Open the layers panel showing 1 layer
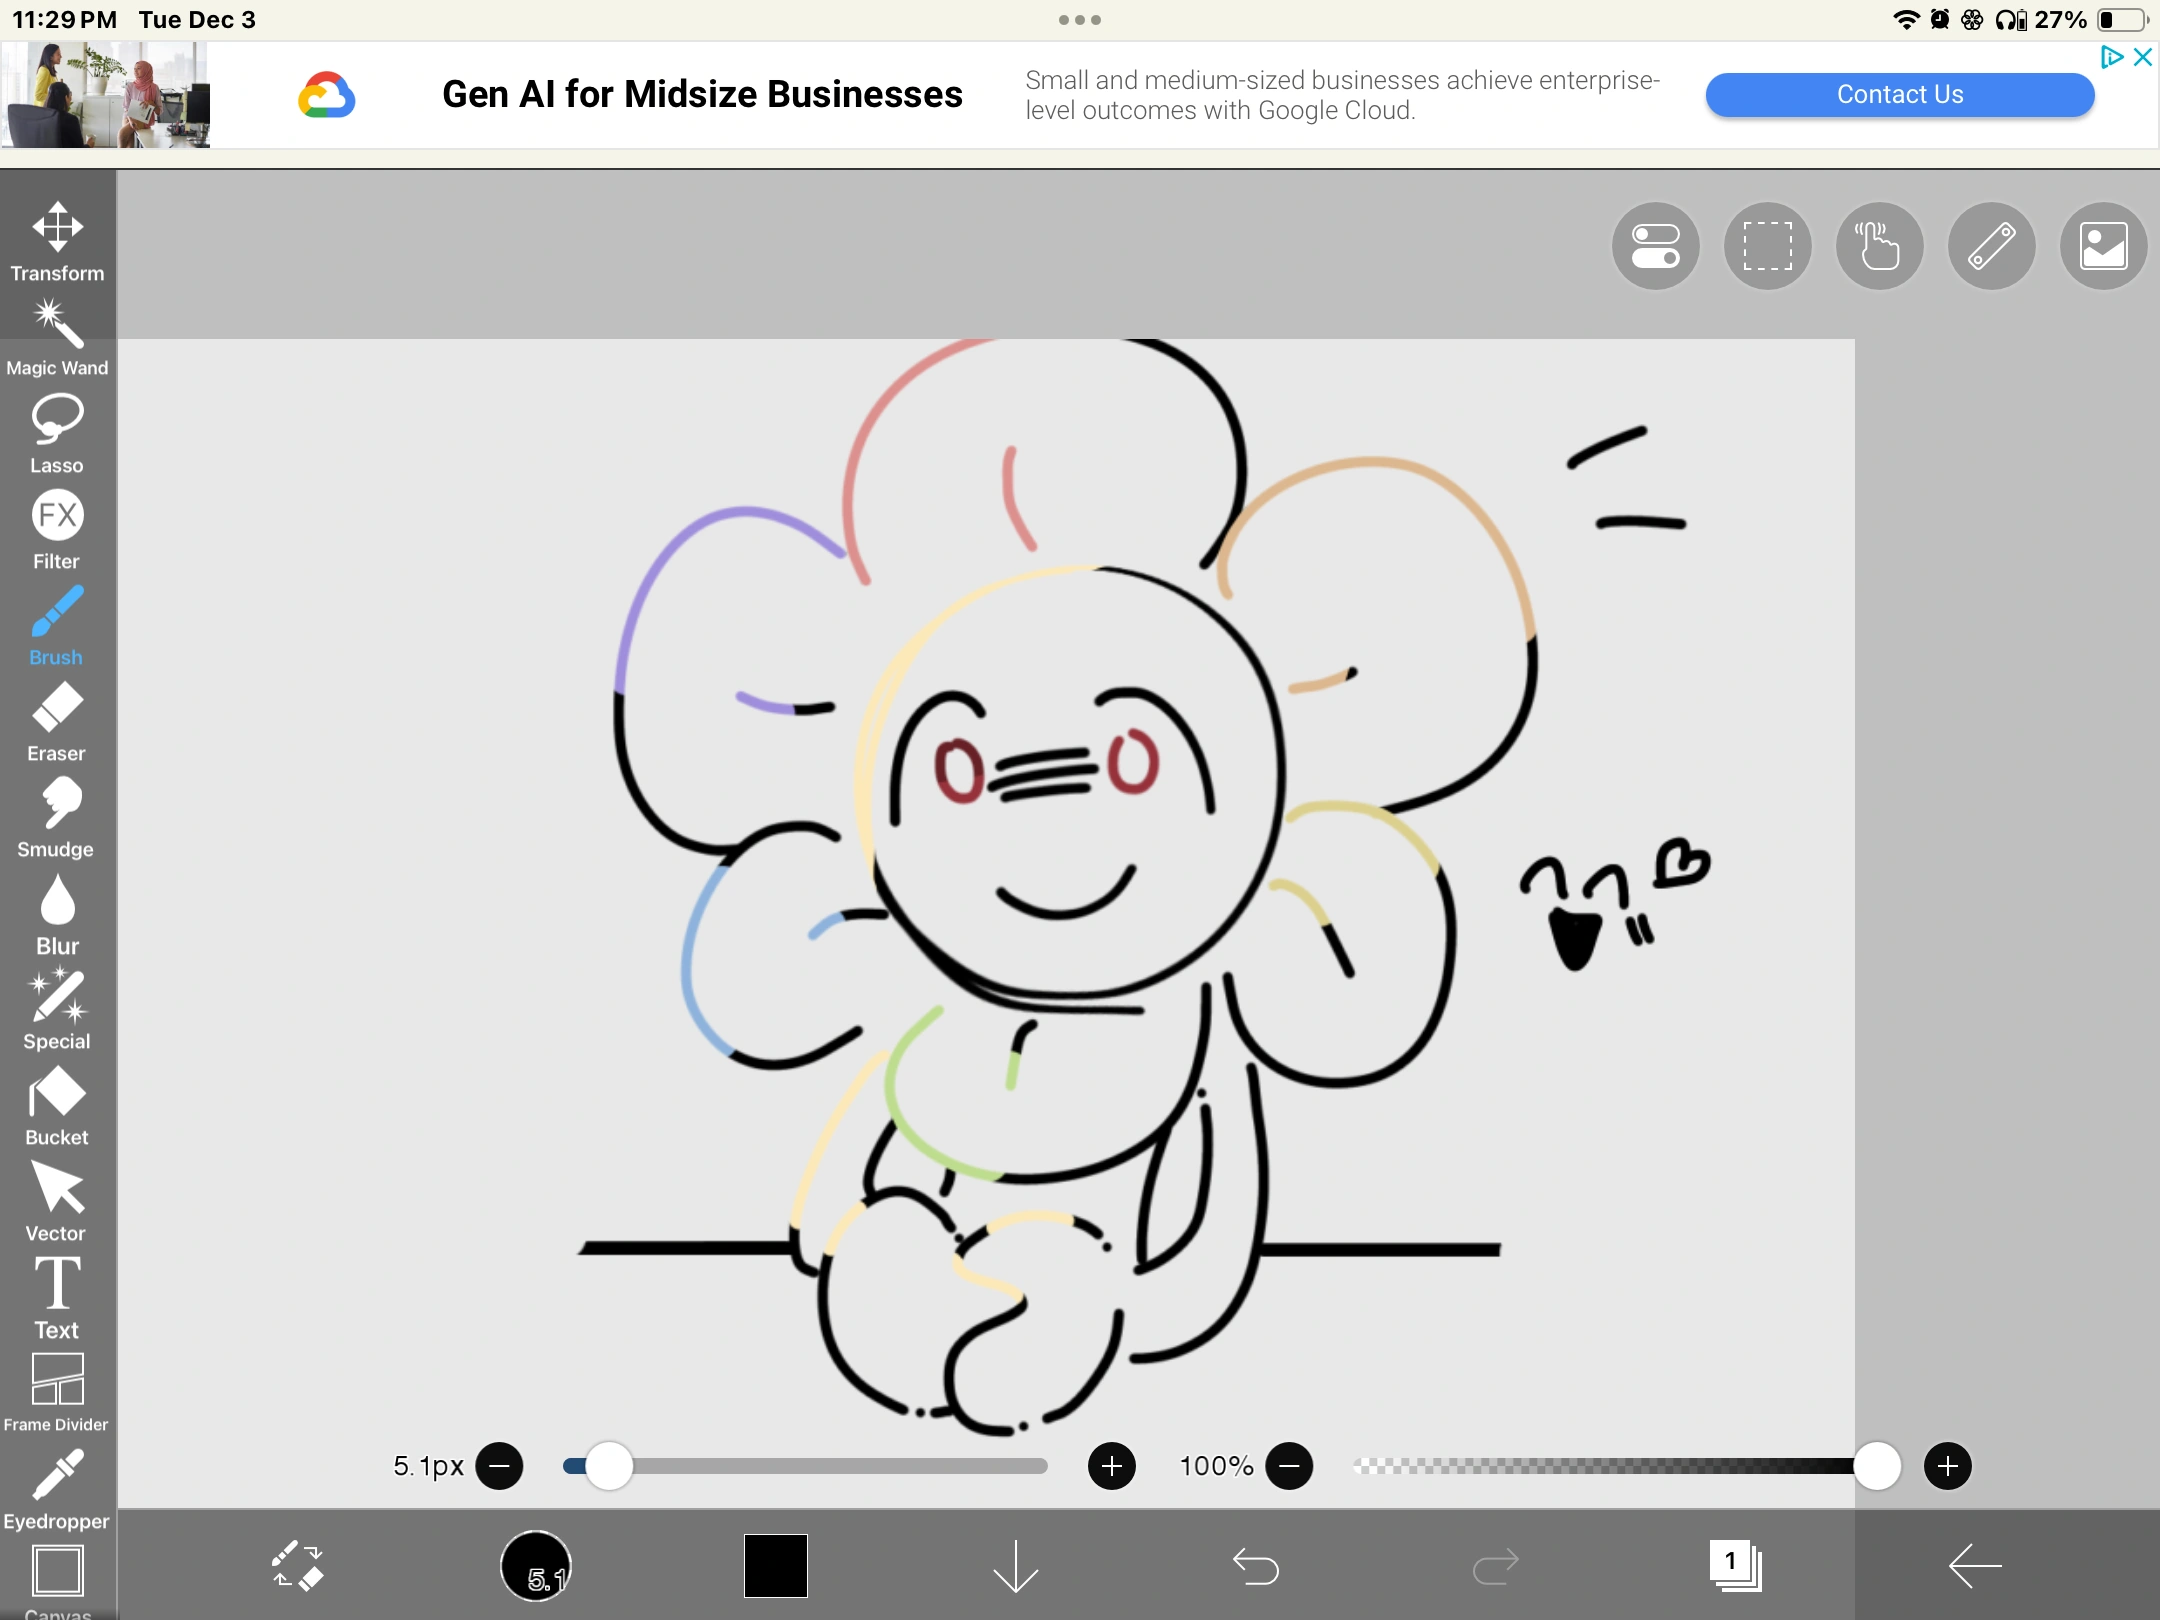 tap(1735, 1565)
